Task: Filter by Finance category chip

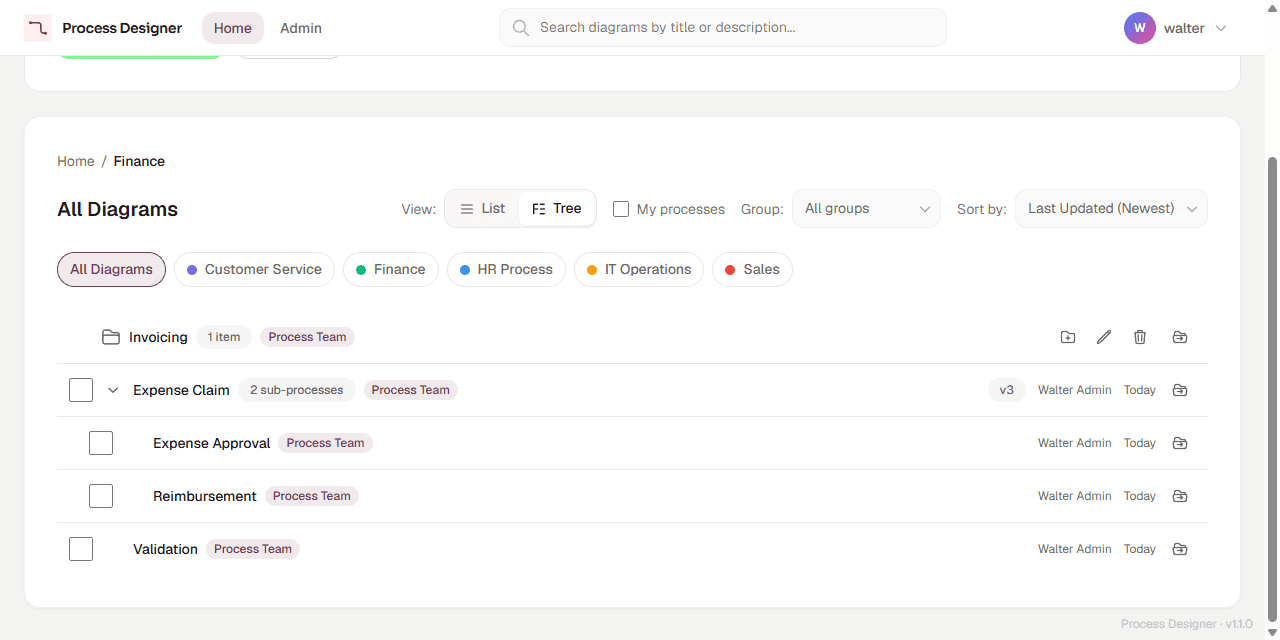Action: [x=391, y=270]
